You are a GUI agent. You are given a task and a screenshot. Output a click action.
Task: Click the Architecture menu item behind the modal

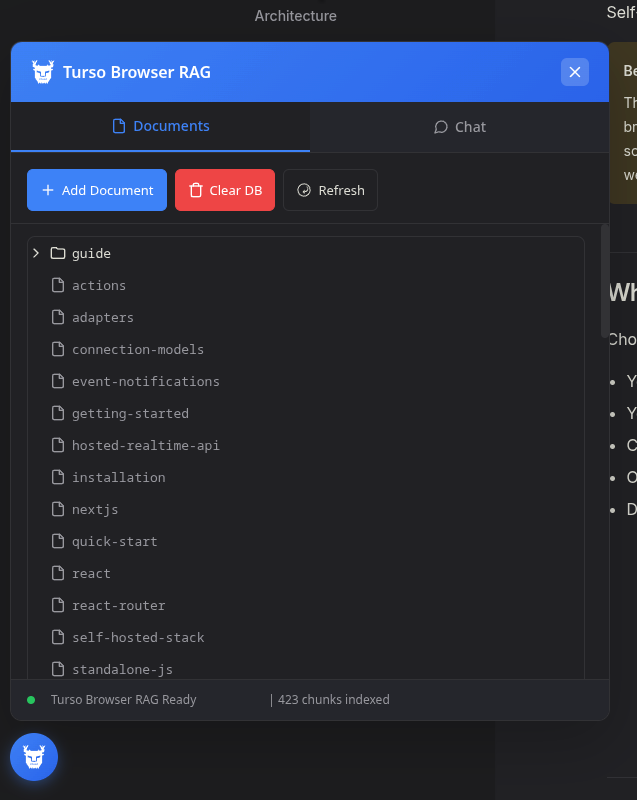point(295,15)
